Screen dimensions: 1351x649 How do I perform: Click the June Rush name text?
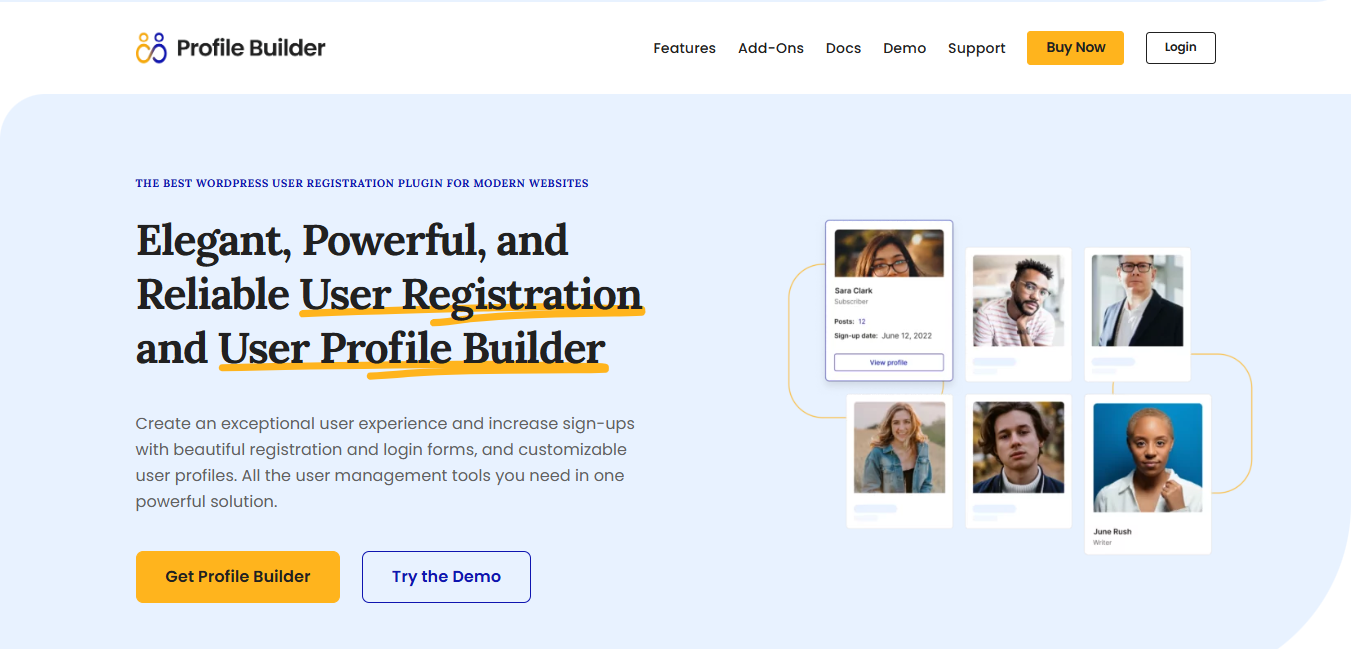point(1112,532)
